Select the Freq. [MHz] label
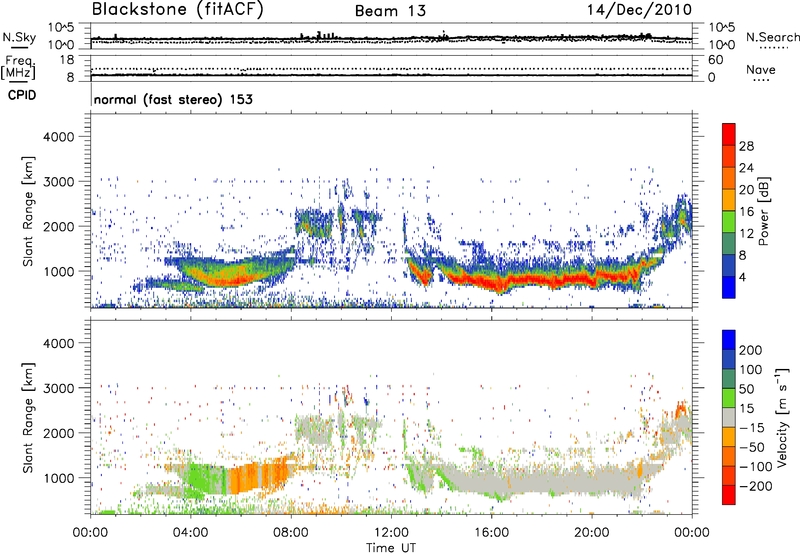The image size is (800, 554). coord(18,68)
